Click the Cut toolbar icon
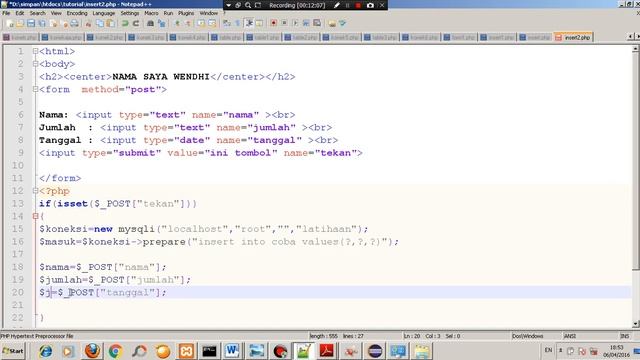The width and height of the screenshot is (640, 360). coord(88,23)
